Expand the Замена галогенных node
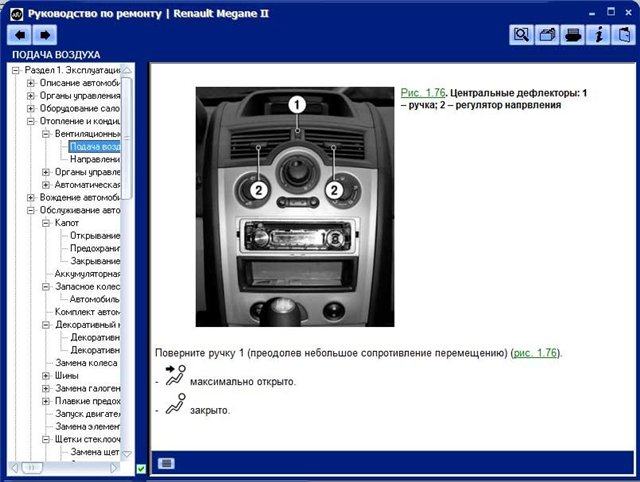 [46, 388]
